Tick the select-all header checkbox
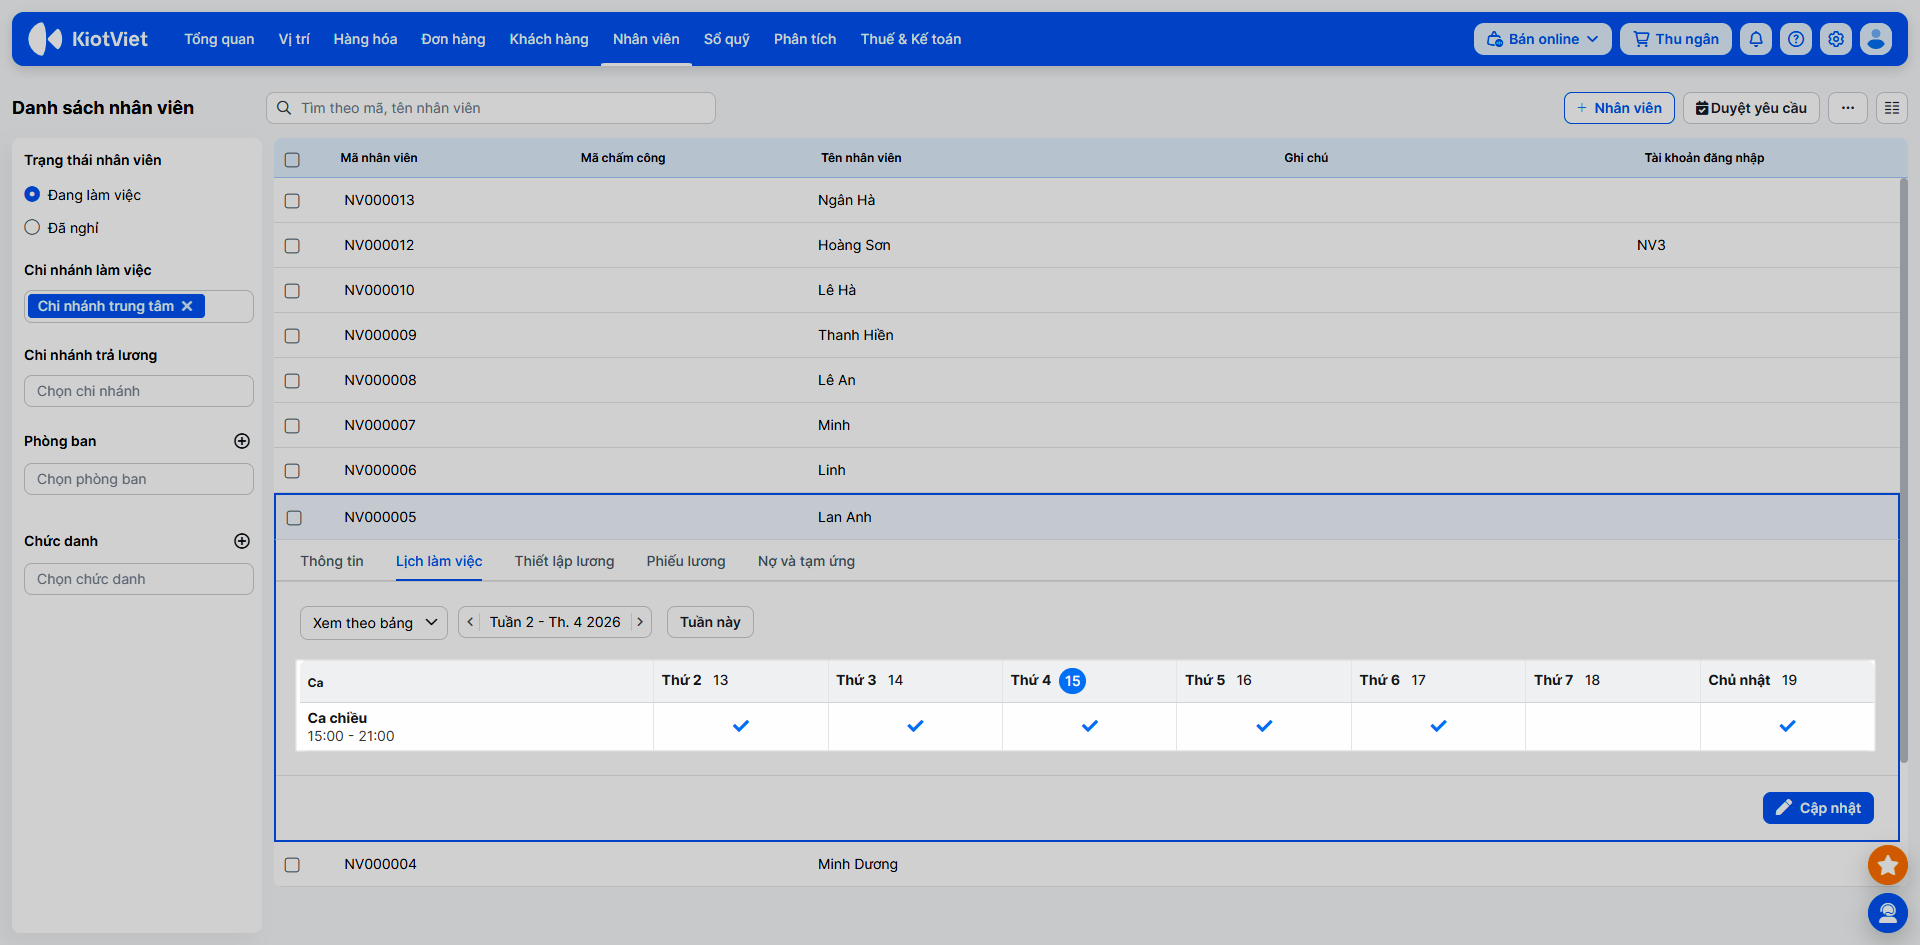The image size is (1920, 945). pos(292,160)
